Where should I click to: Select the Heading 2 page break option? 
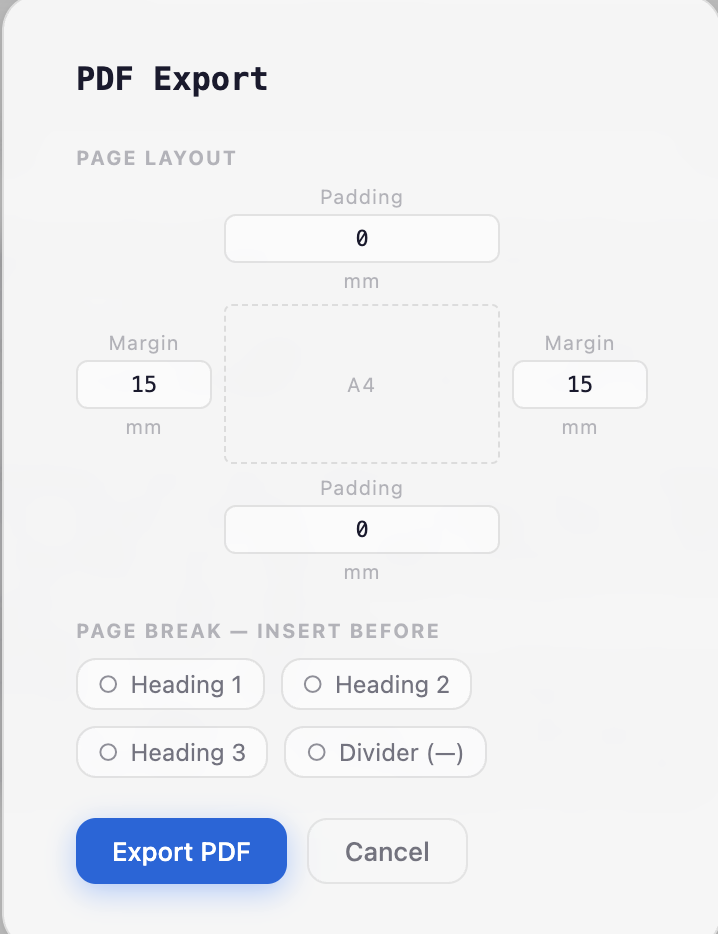376,684
